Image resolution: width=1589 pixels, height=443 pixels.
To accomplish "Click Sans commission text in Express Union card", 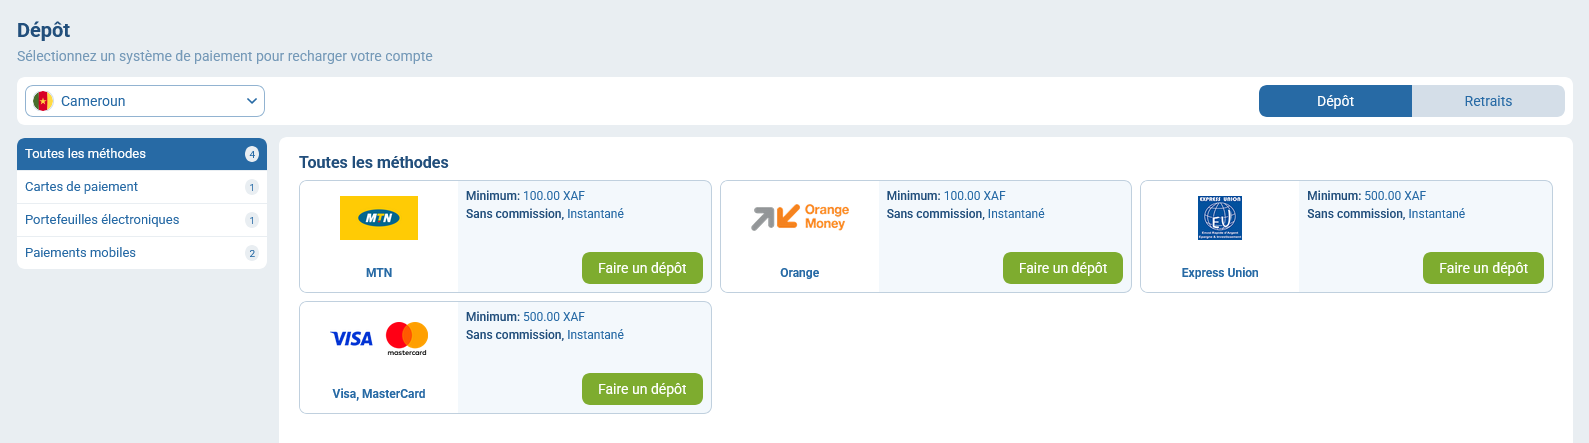I will [x=1355, y=214].
